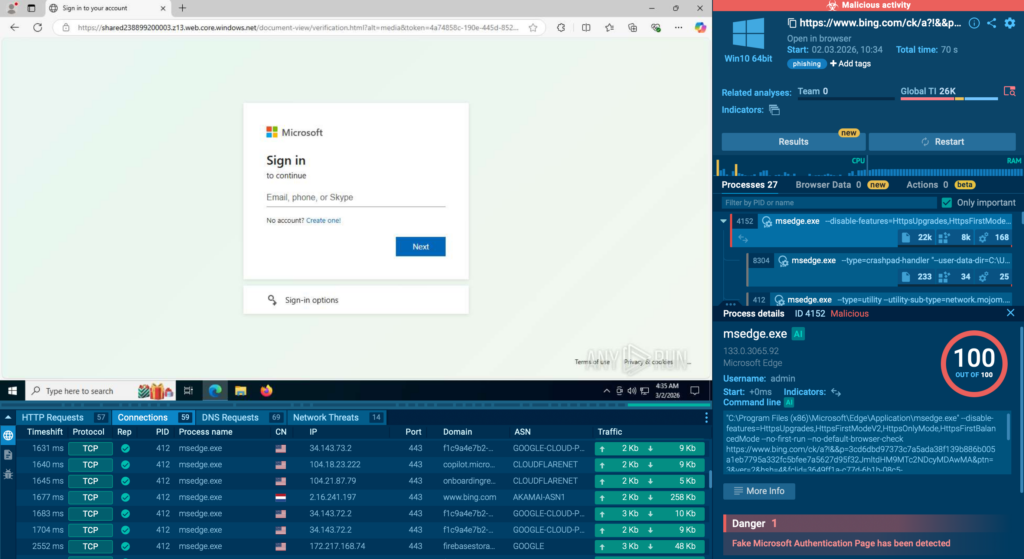Open the DNS Requests tab
1024x559 pixels.
point(241,417)
